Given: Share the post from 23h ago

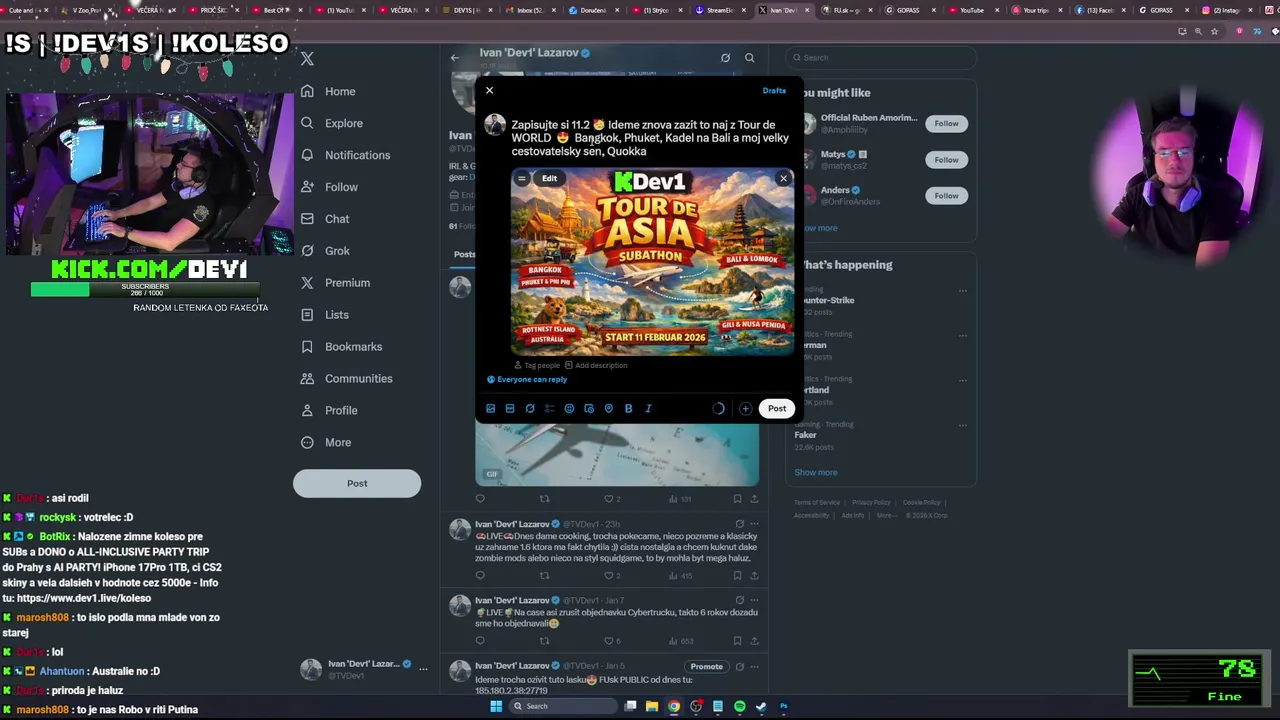Looking at the screenshot, I should point(754,576).
